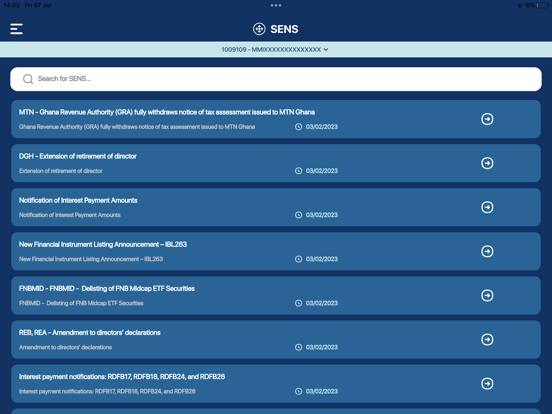Tap the search magnifier icon

(28, 79)
